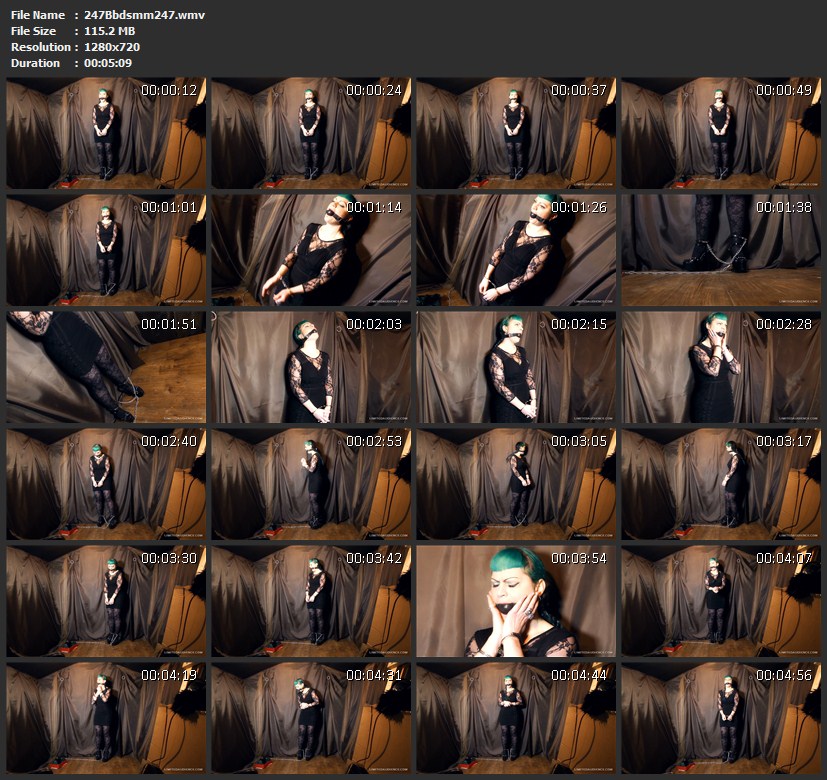Select the thumbnail stamped 00:00:12
The image size is (827, 780).
coord(106,133)
